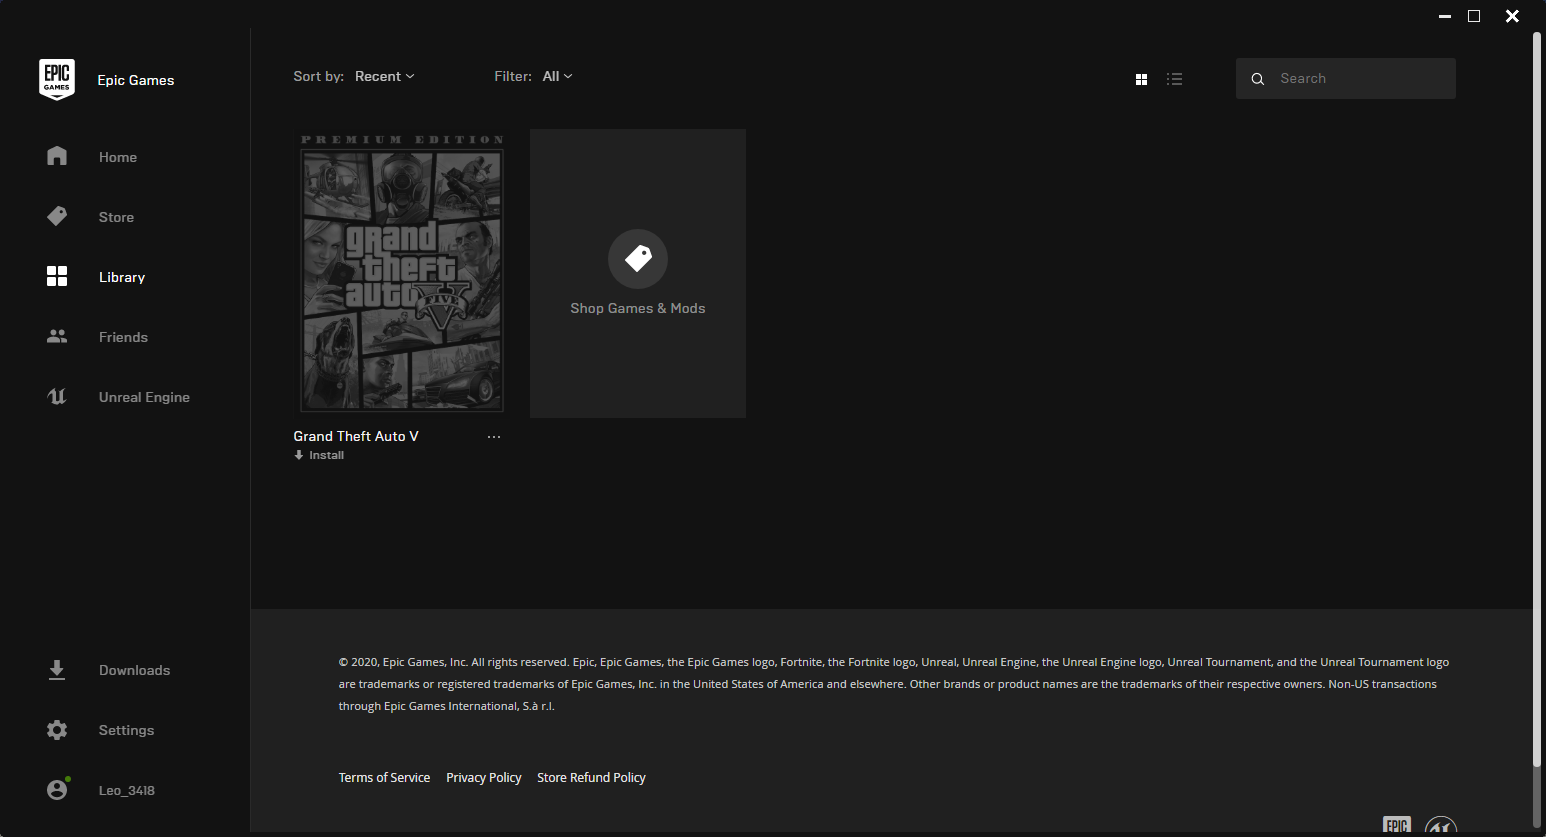Click Shop Games & Mods text
The width and height of the screenshot is (1546, 837).
pos(638,308)
